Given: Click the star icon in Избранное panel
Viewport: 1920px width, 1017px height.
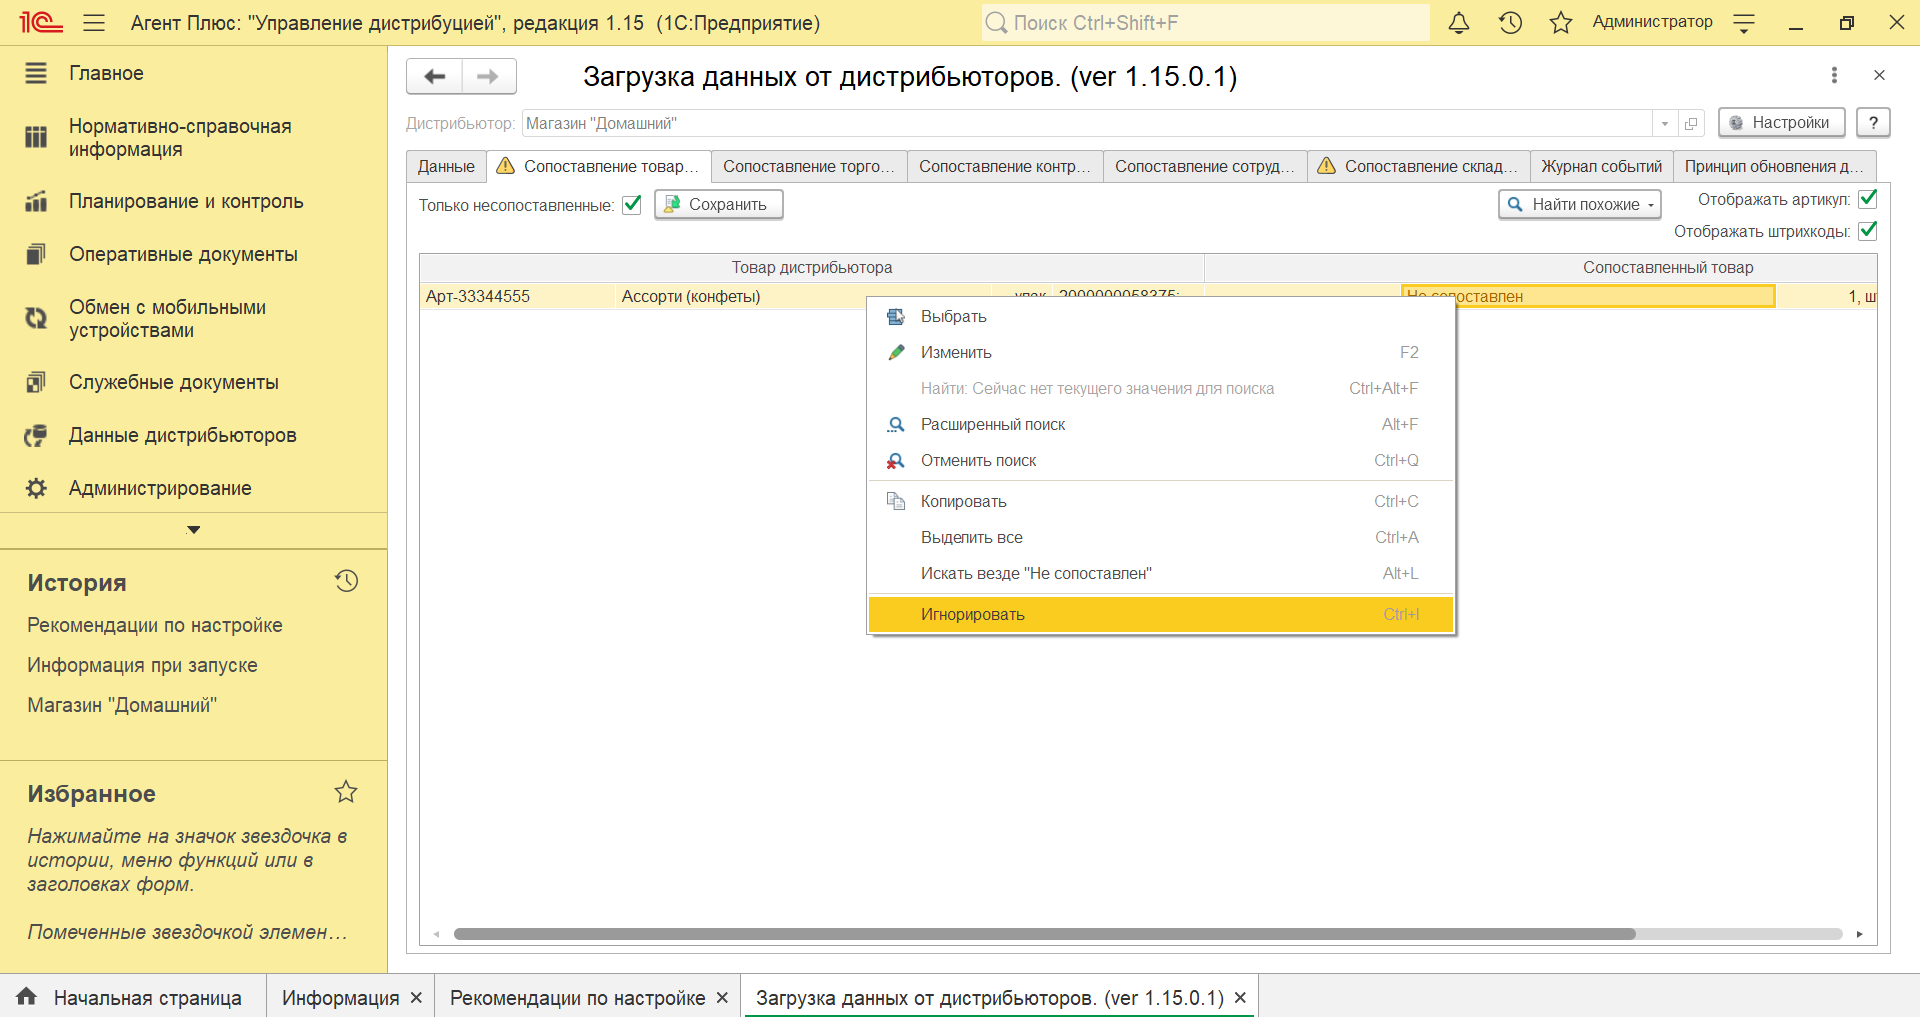Looking at the screenshot, I should tap(346, 792).
